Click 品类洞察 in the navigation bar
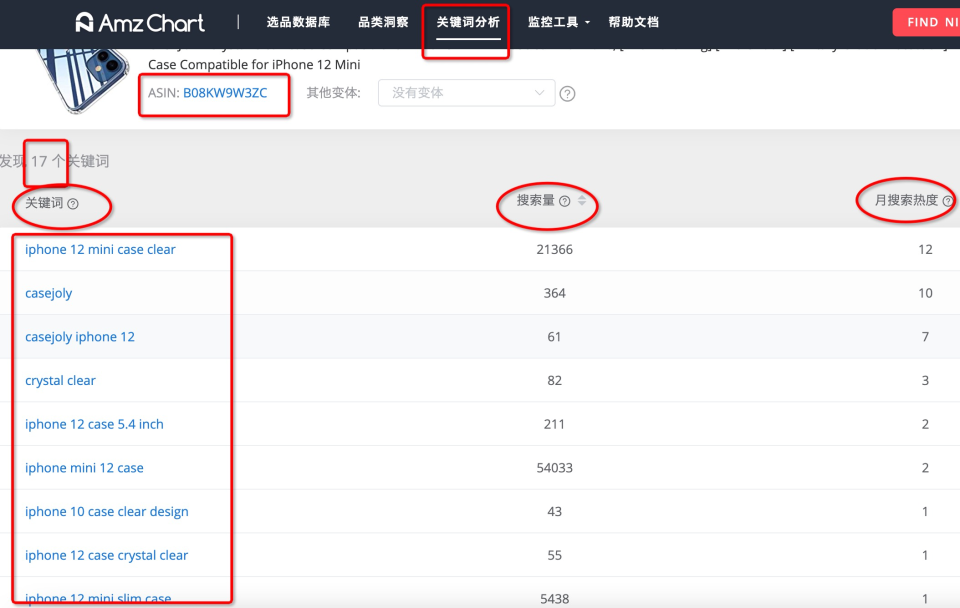 [381, 22]
